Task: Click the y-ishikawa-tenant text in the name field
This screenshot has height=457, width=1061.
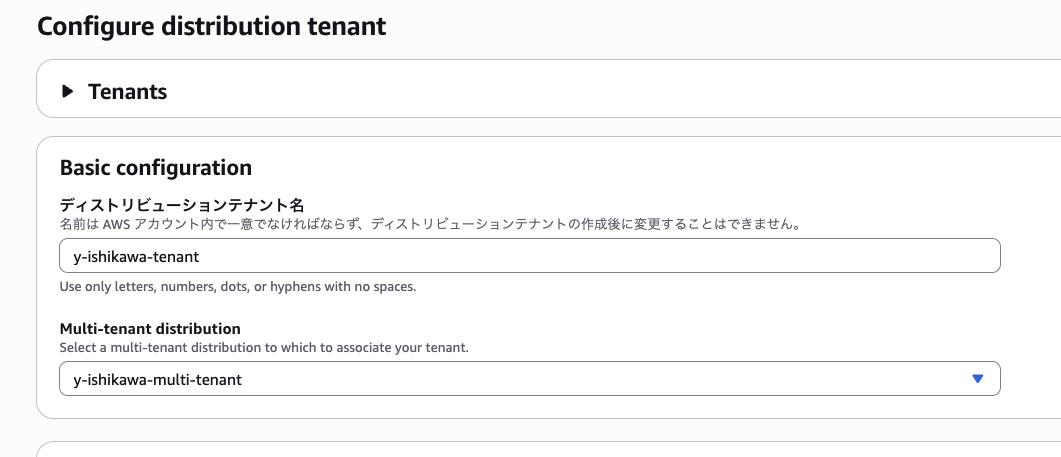Action: tap(137, 257)
